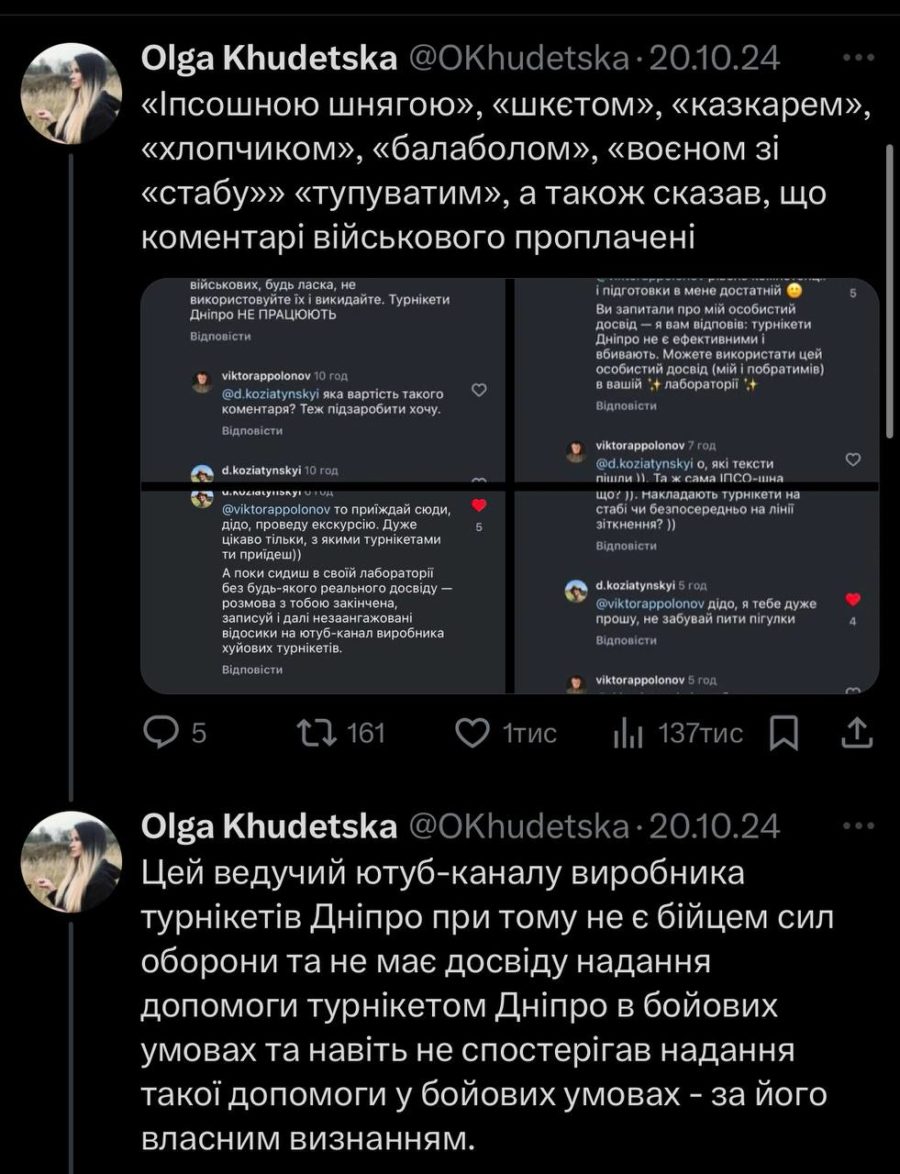
Task: Bookmark the first tweet
Action: click(783, 734)
